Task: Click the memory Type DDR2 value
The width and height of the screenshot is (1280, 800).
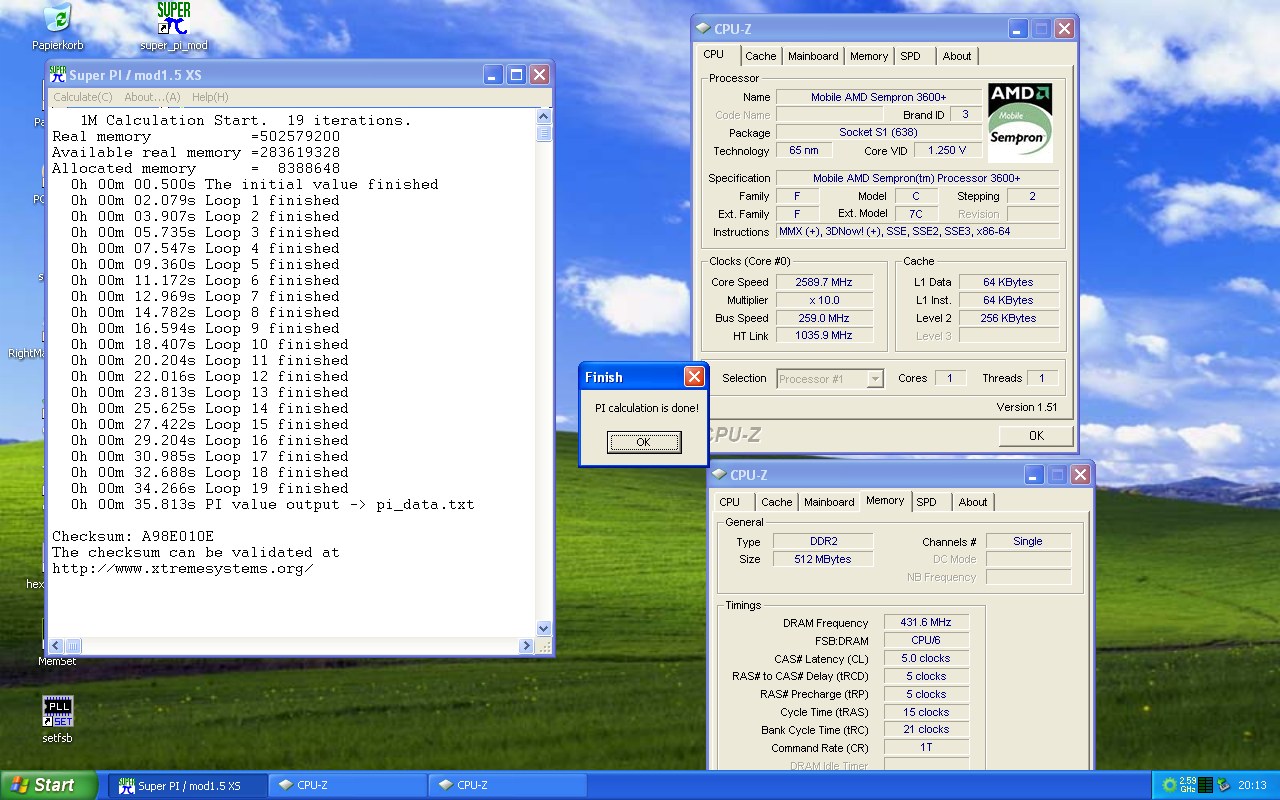Action: [823, 541]
